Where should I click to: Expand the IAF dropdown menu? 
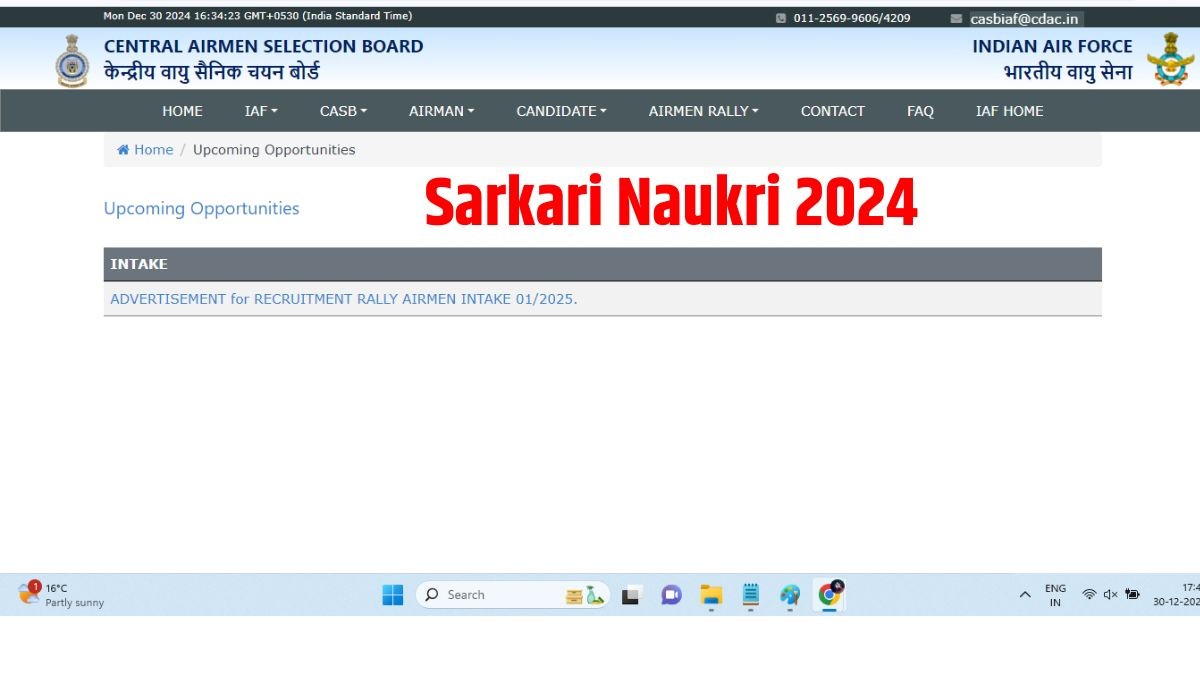tap(261, 111)
